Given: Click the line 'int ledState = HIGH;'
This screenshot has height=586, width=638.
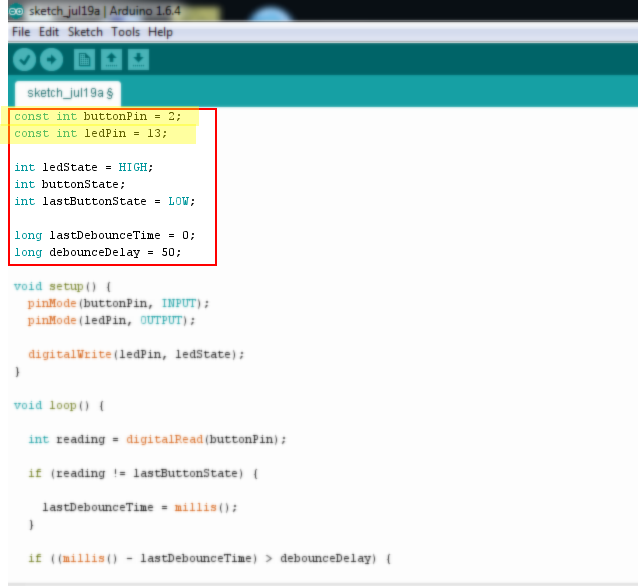Looking at the screenshot, I should [84, 167].
